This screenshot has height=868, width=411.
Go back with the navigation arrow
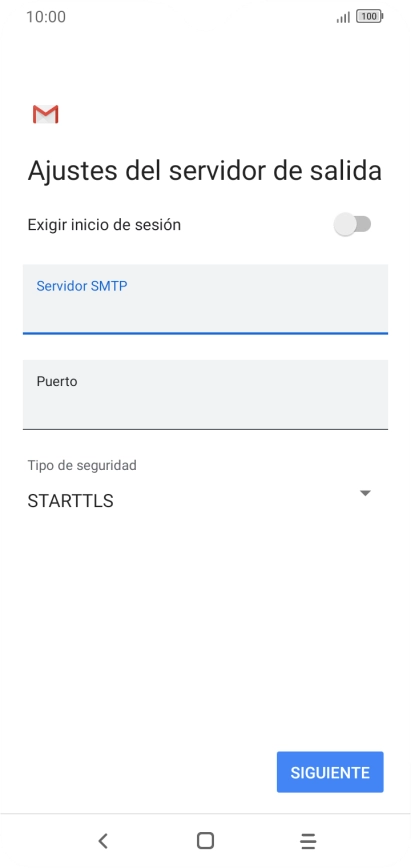[x=102, y=841]
